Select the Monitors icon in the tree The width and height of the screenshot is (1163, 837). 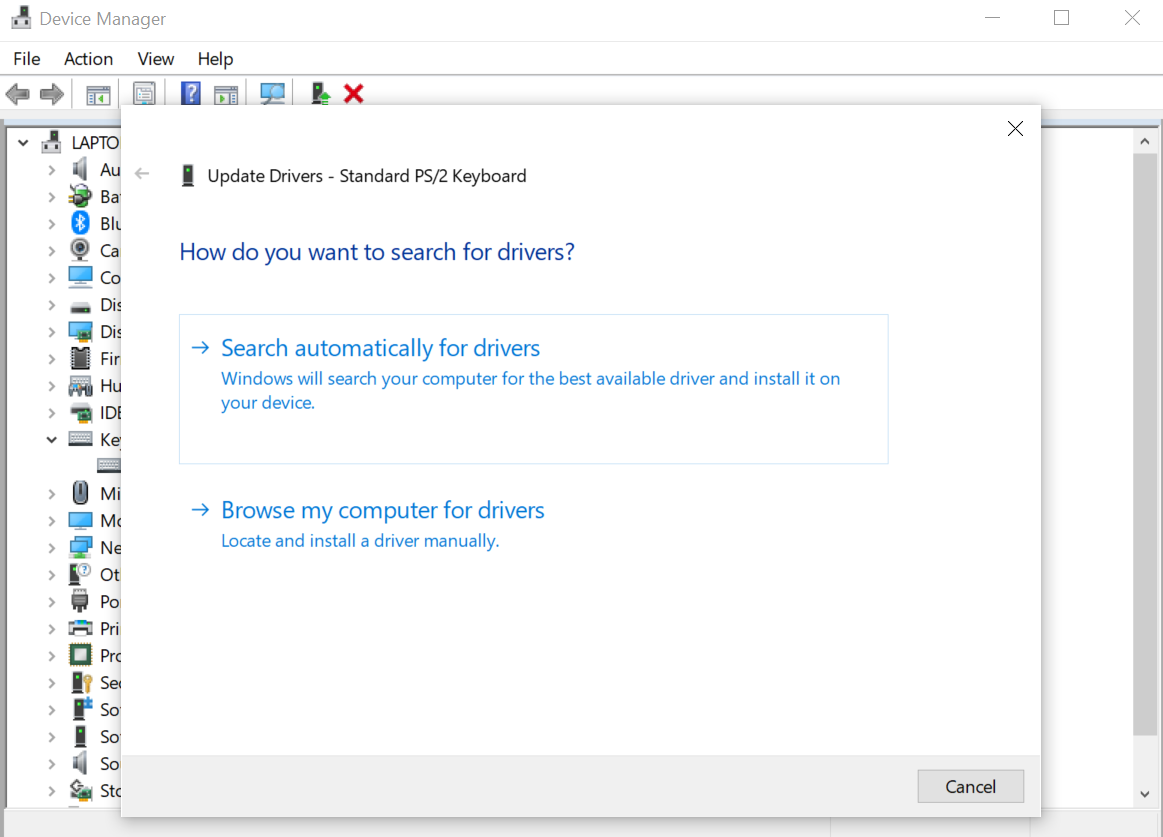click(80, 520)
